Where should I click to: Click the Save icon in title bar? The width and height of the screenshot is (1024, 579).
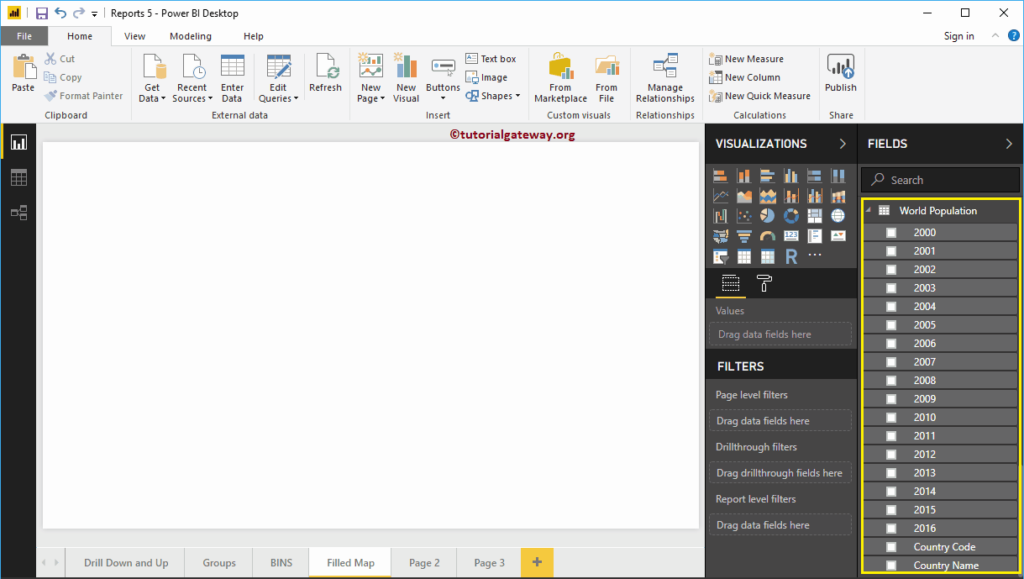pyautogui.click(x=42, y=13)
